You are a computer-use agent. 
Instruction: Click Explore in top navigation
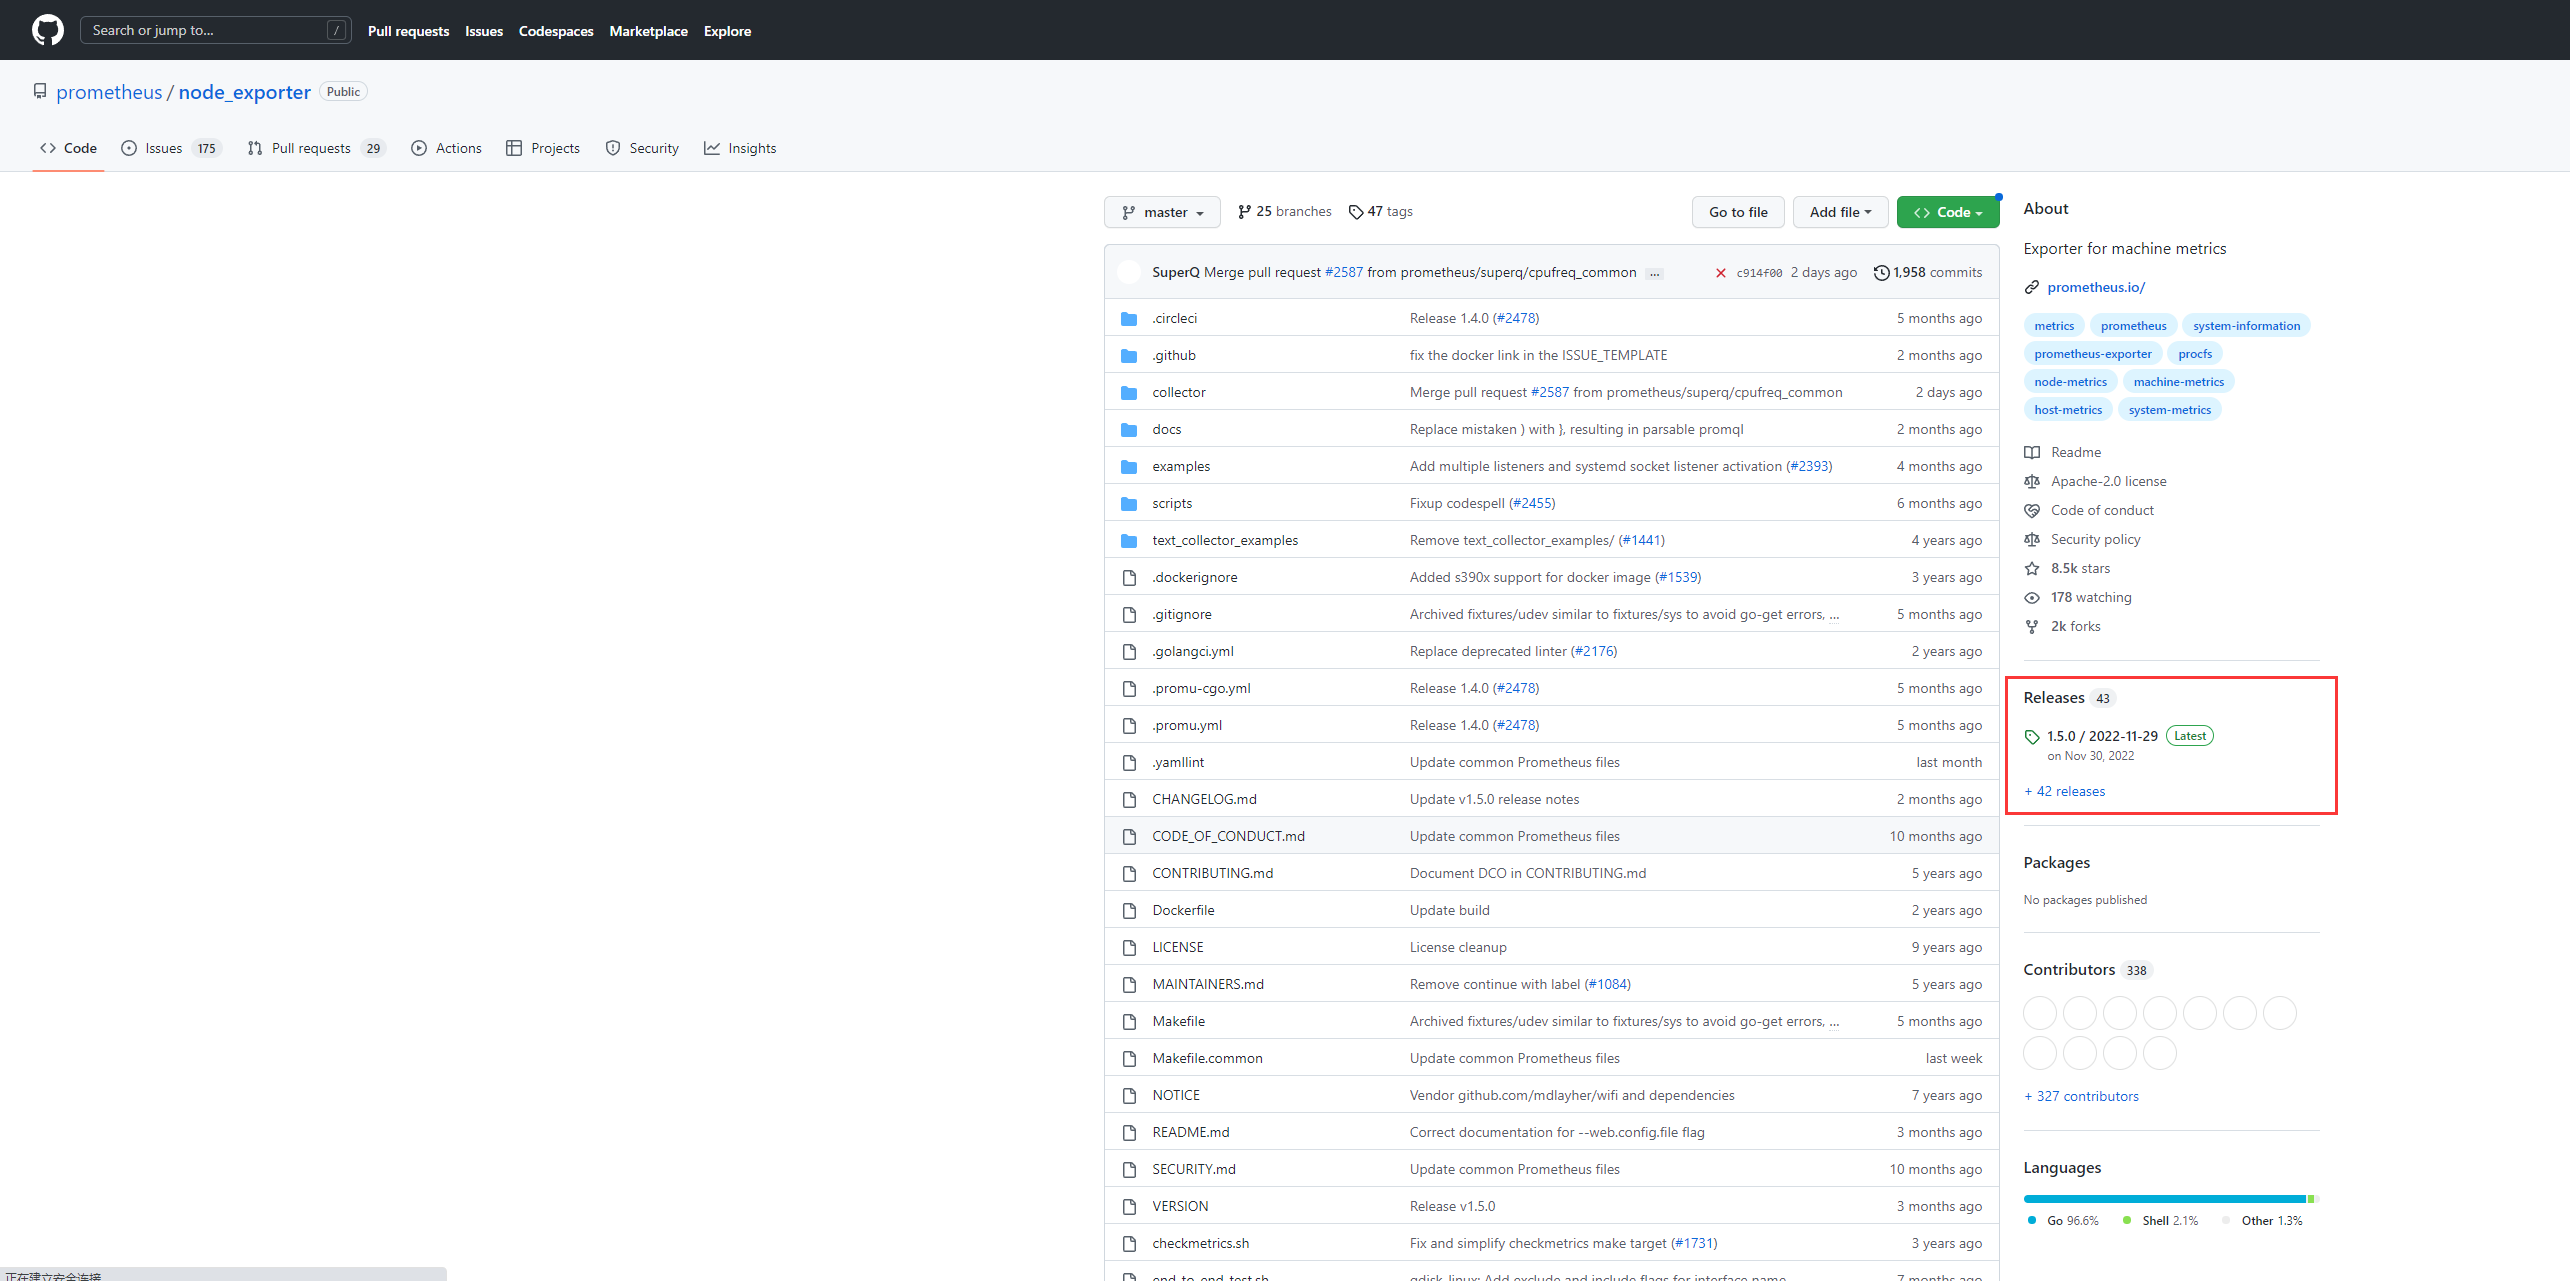(727, 31)
